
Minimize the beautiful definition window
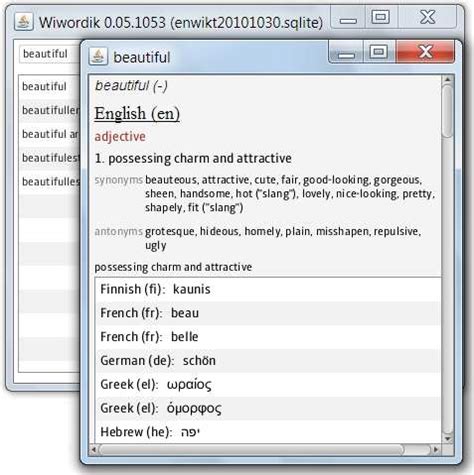346,53
